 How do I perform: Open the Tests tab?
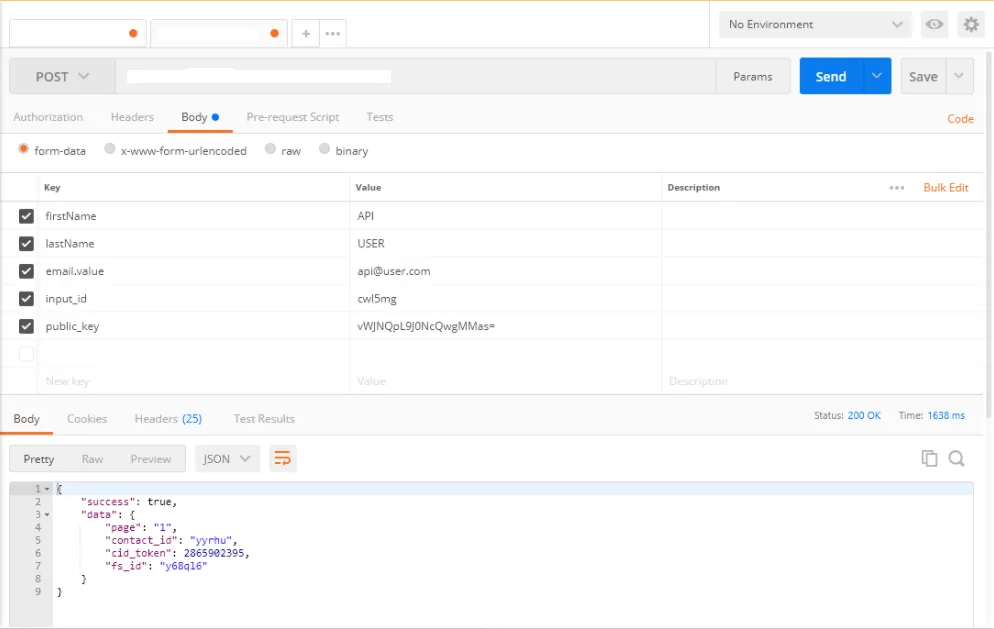pyautogui.click(x=380, y=117)
